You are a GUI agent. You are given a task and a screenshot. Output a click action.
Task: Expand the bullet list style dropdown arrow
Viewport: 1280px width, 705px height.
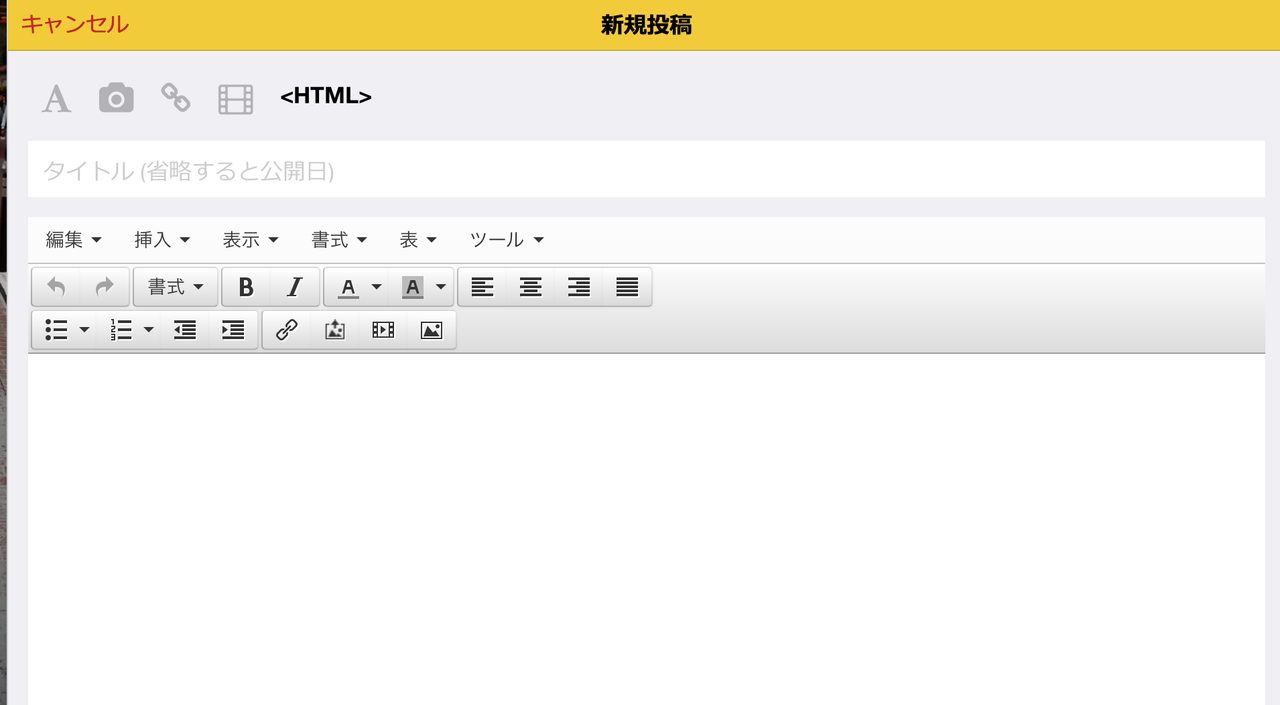[x=84, y=330]
